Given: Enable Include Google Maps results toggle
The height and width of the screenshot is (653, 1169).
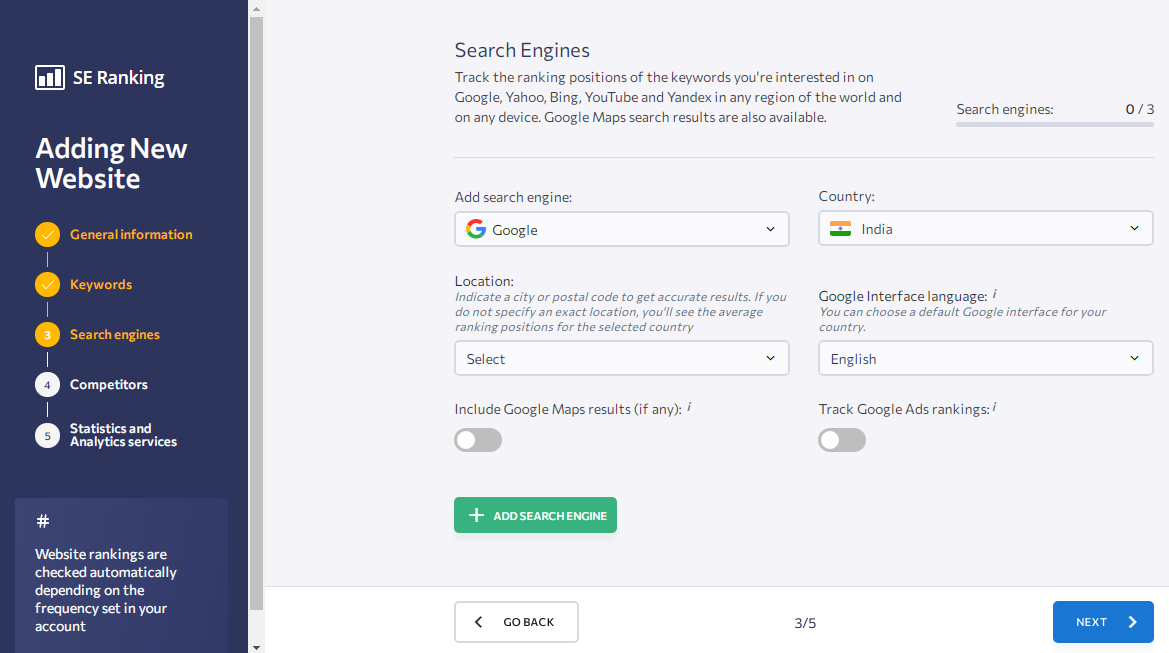Looking at the screenshot, I should 478,440.
